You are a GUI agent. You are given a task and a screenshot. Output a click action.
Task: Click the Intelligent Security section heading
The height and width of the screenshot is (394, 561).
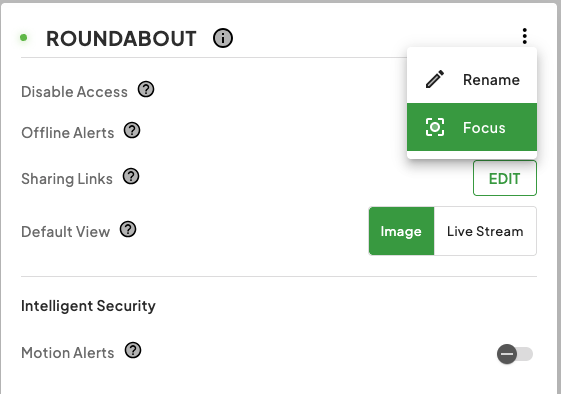pos(88,306)
